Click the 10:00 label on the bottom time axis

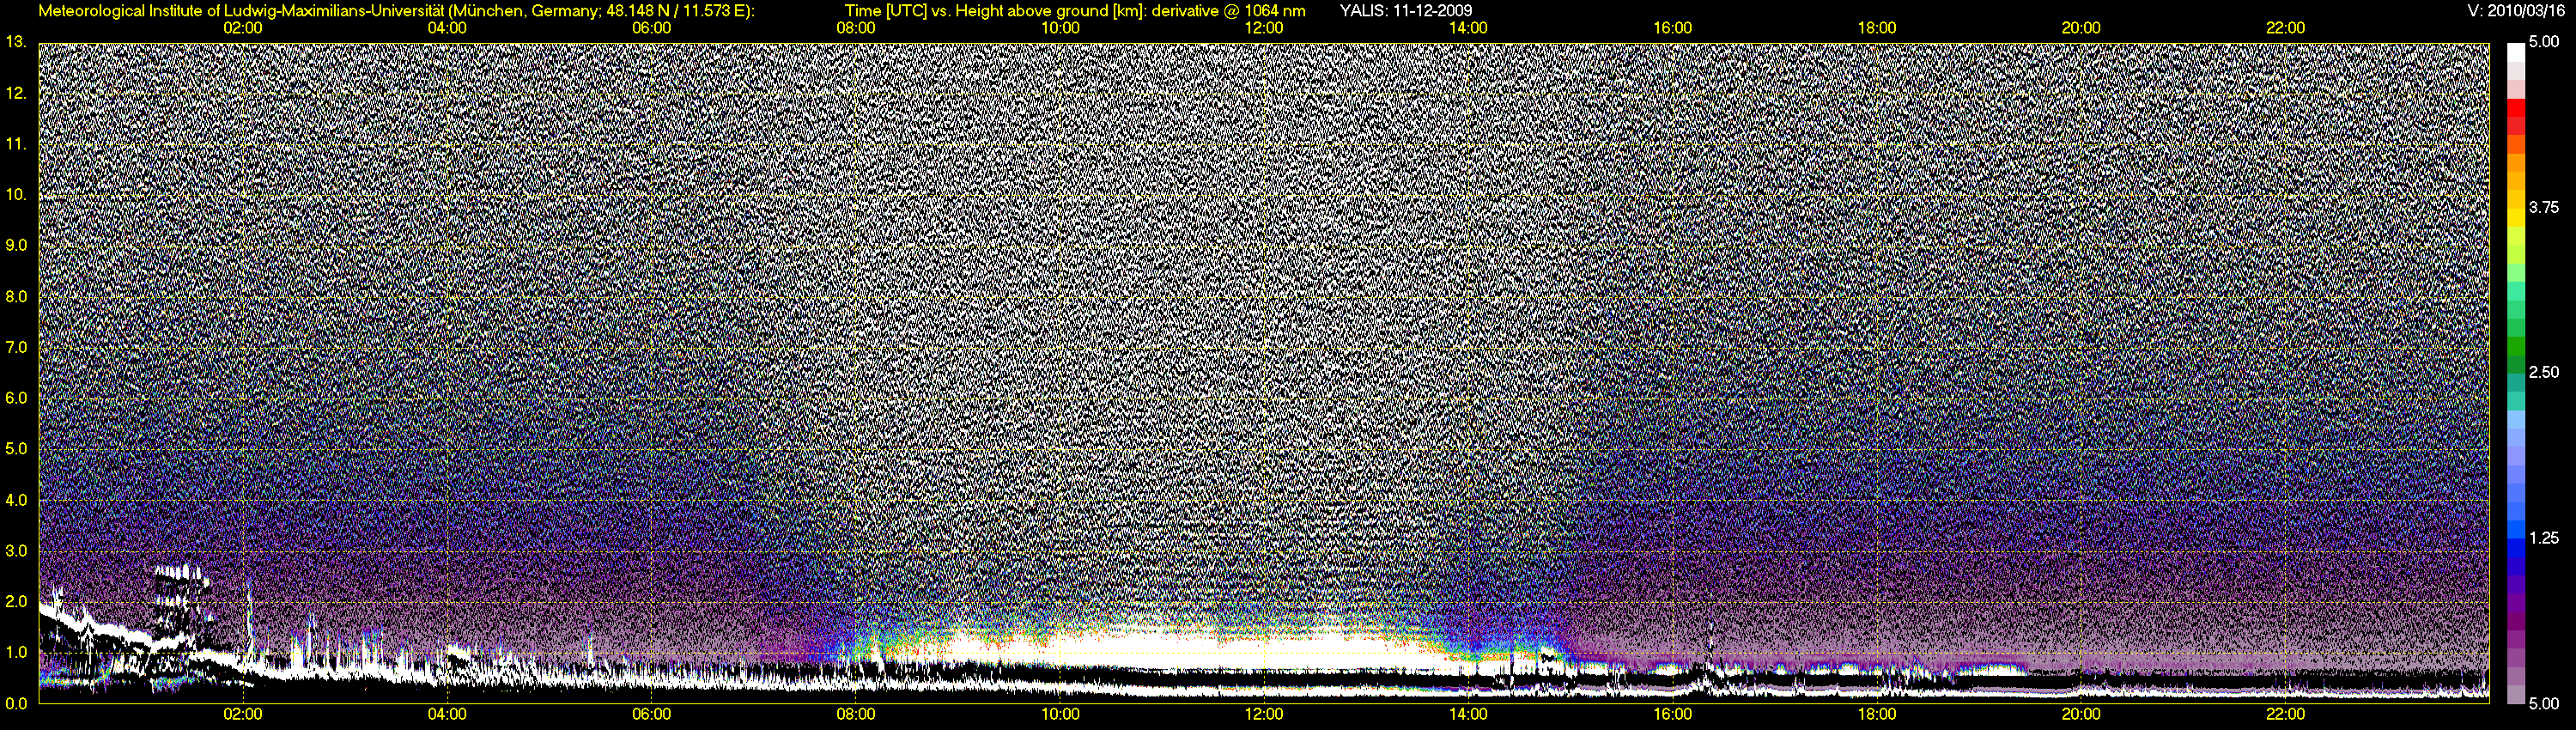[1060, 714]
